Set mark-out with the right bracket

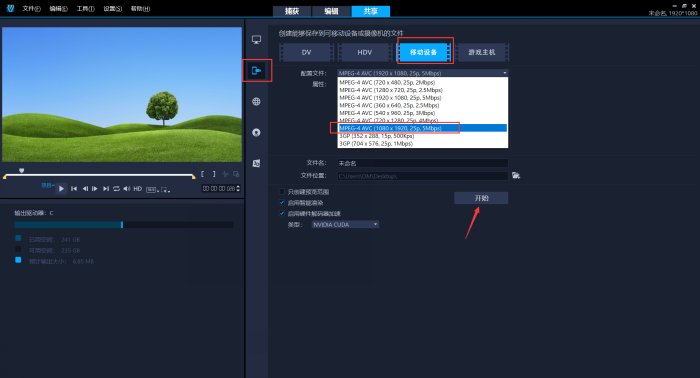(214, 174)
